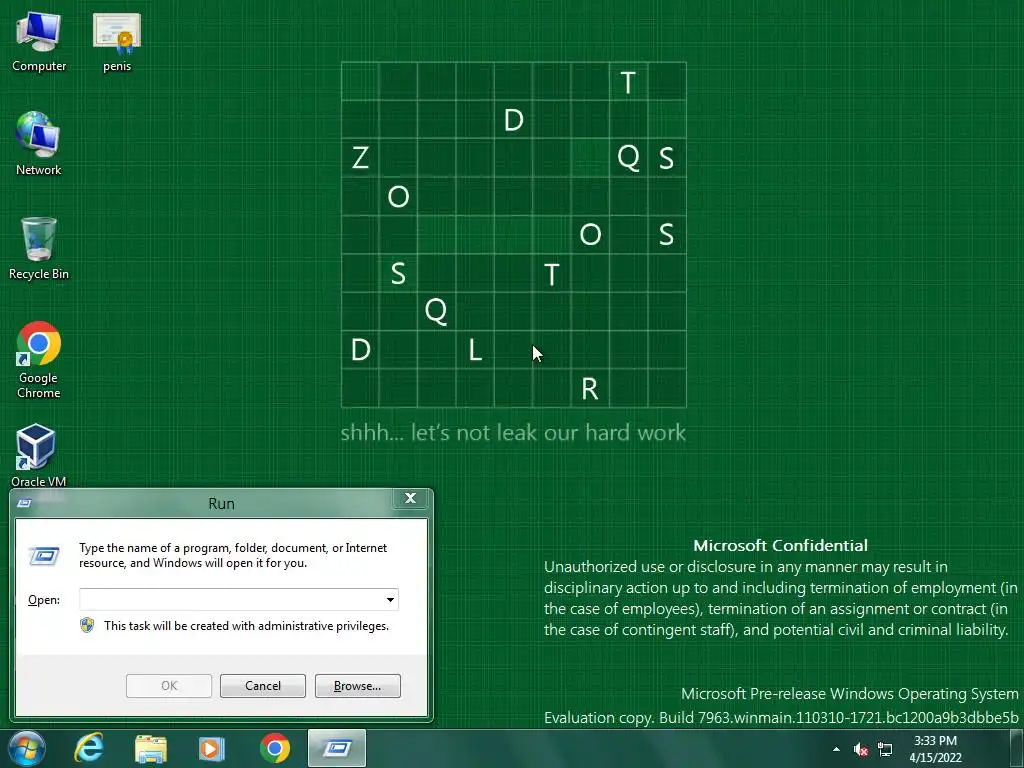Open the clock showing 3:33 PM
The image size is (1024, 768).
pyautogui.click(x=935, y=749)
